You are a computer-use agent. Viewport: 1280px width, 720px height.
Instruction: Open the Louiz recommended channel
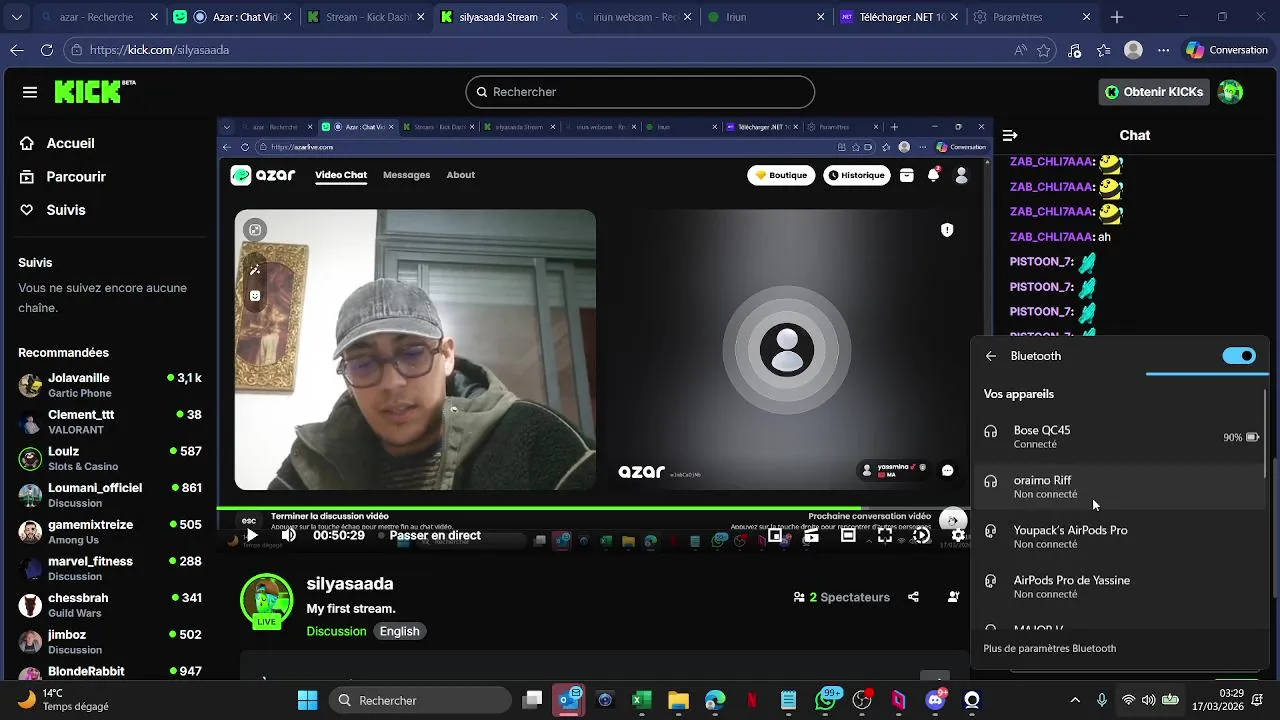[110, 458]
